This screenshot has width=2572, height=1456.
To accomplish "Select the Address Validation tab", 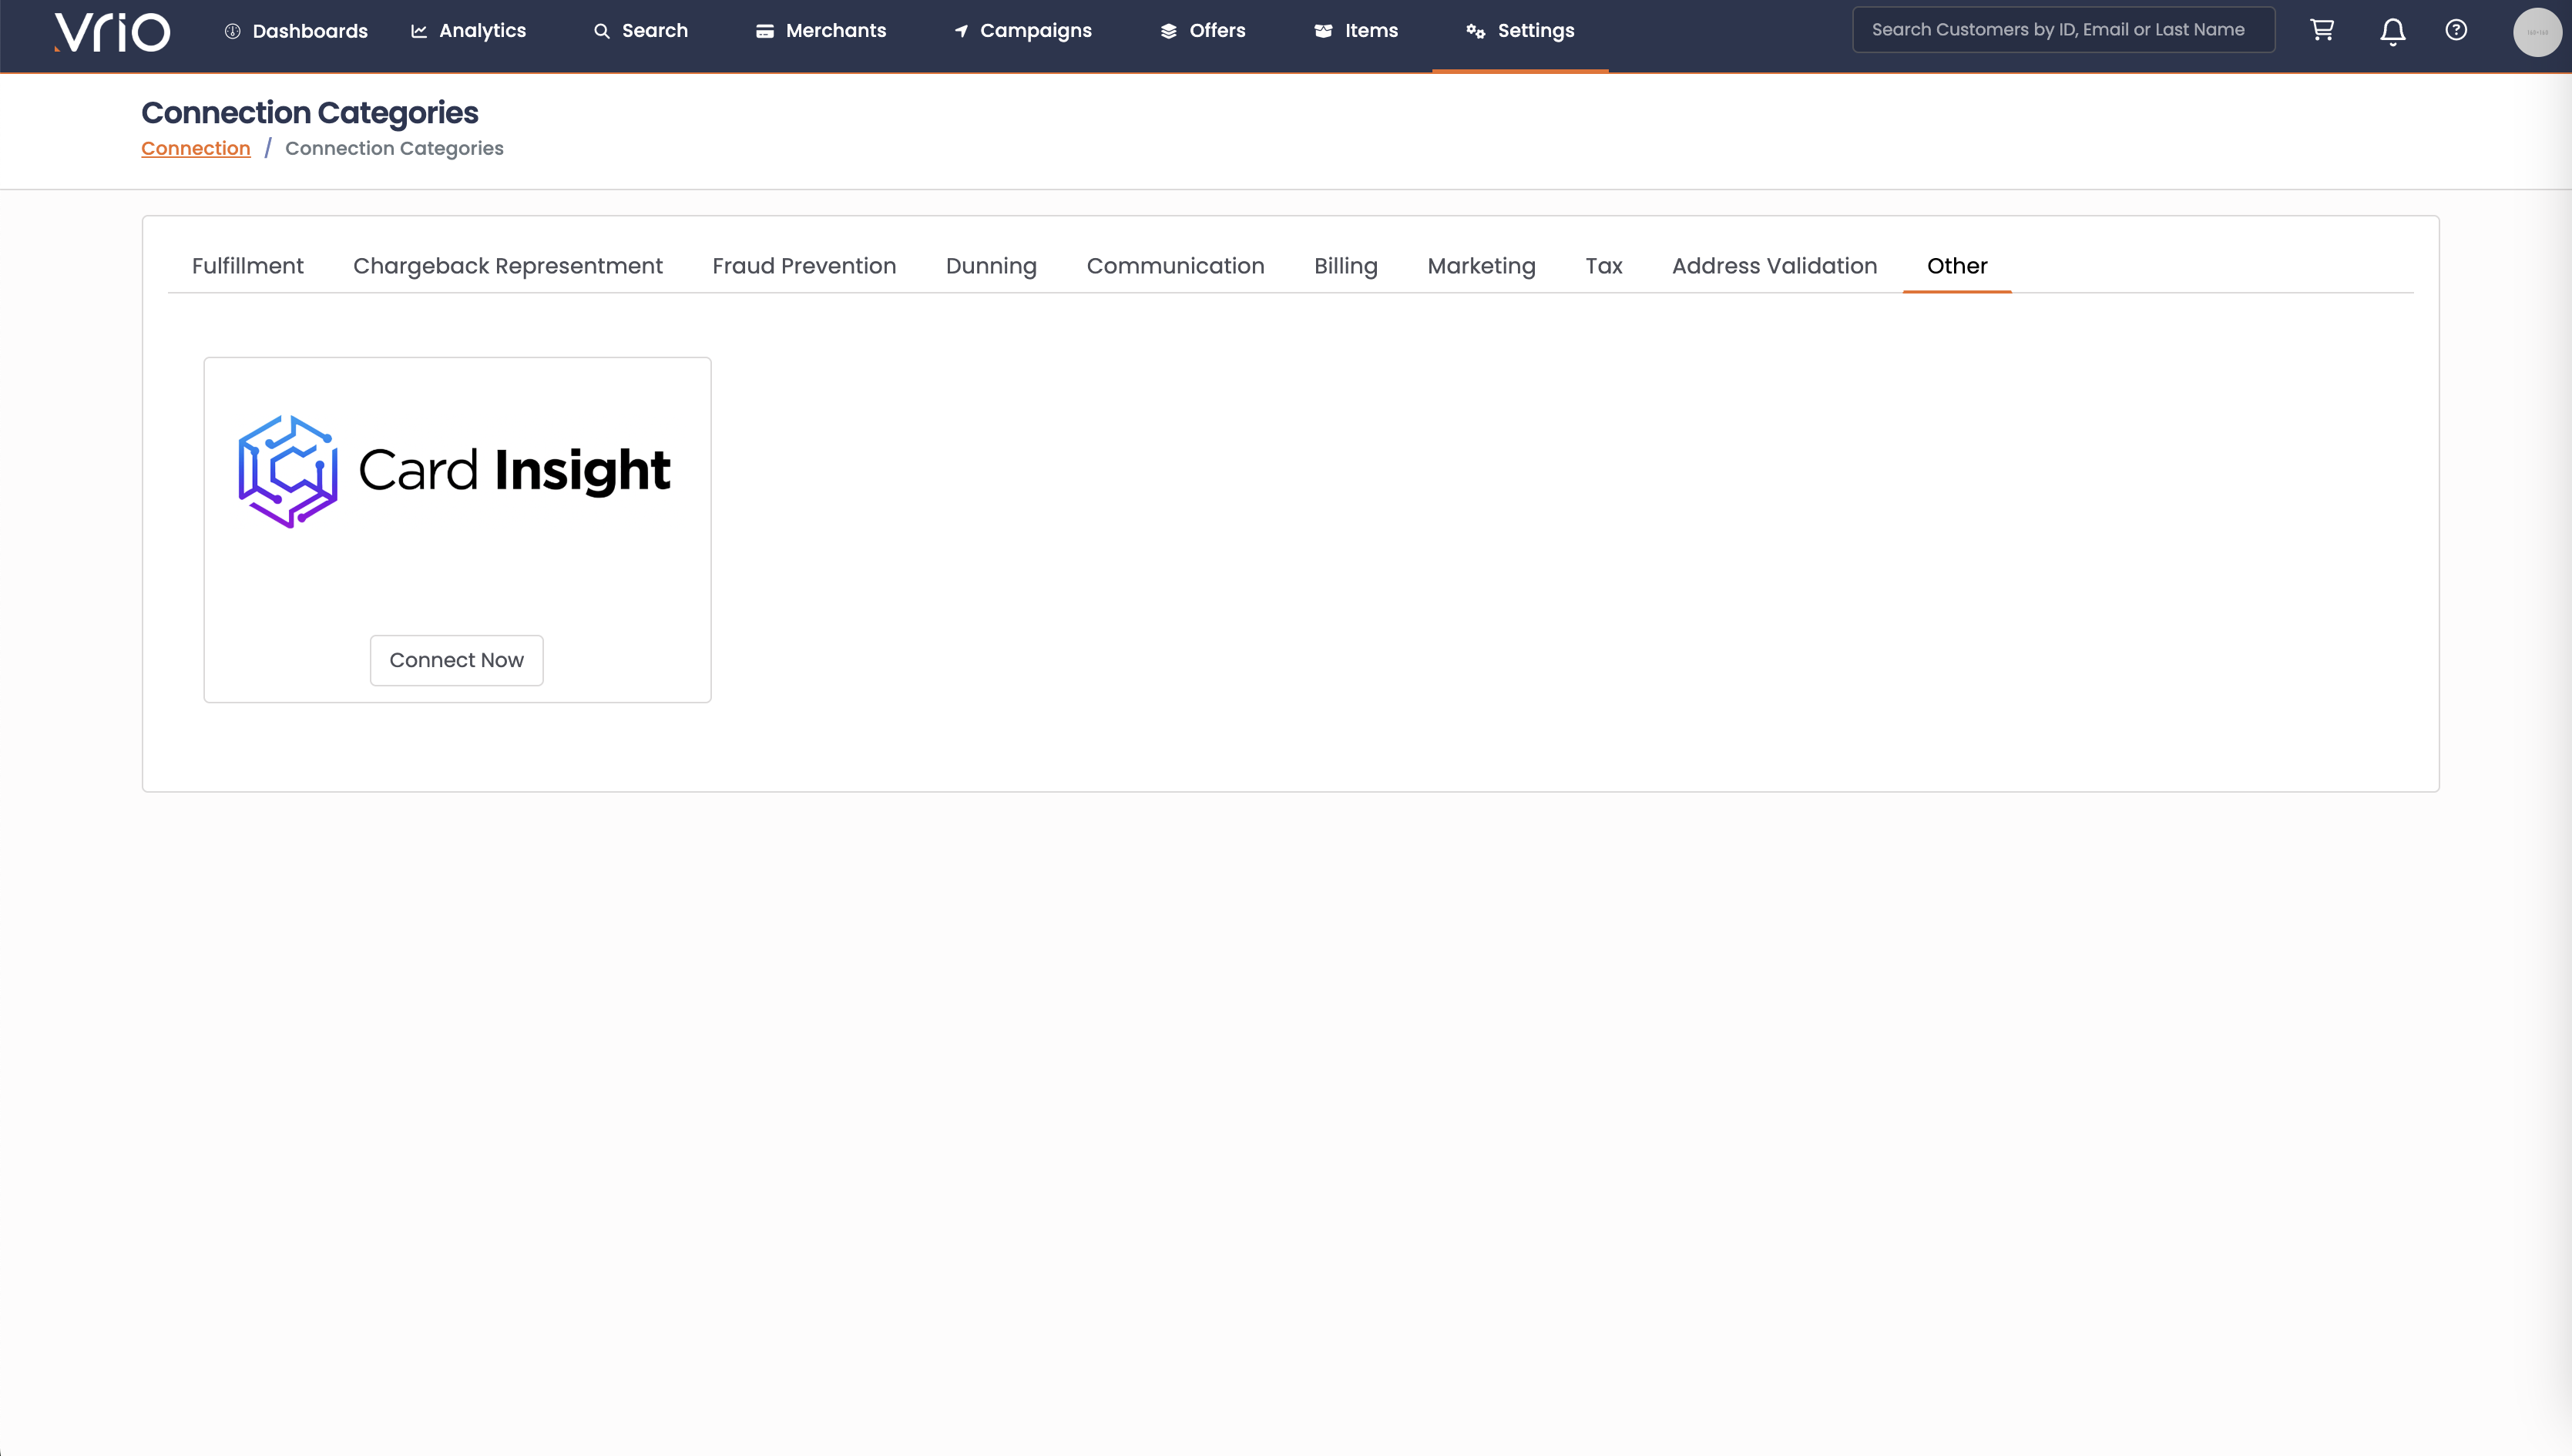I will click(x=1774, y=266).
